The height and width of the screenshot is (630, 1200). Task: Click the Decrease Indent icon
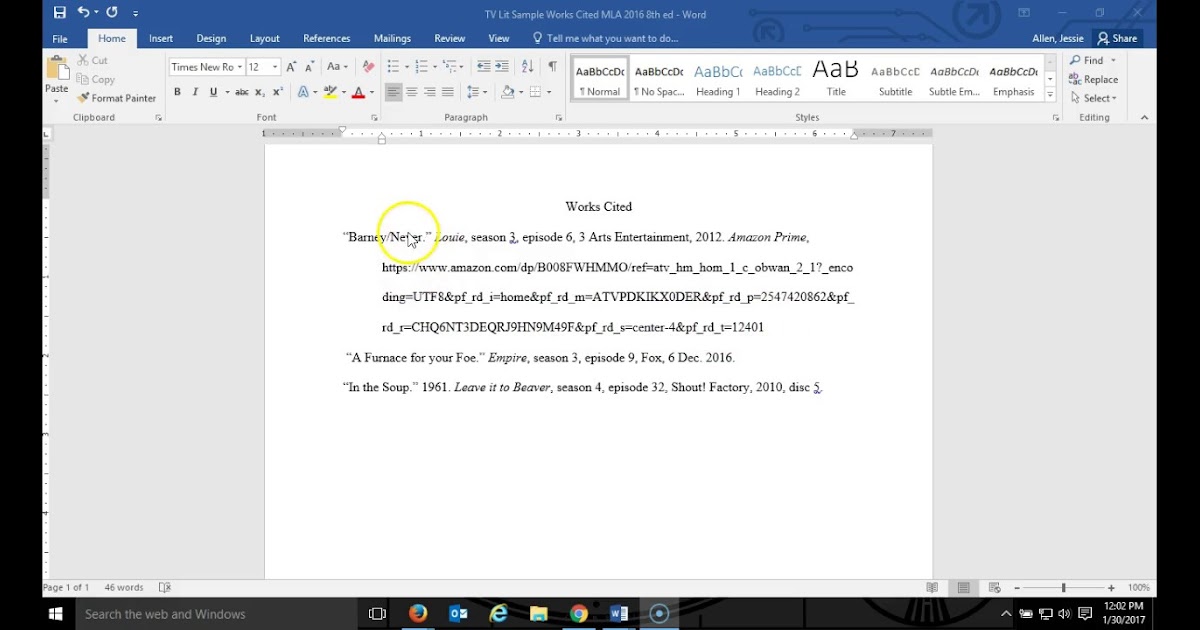click(x=484, y=67)
